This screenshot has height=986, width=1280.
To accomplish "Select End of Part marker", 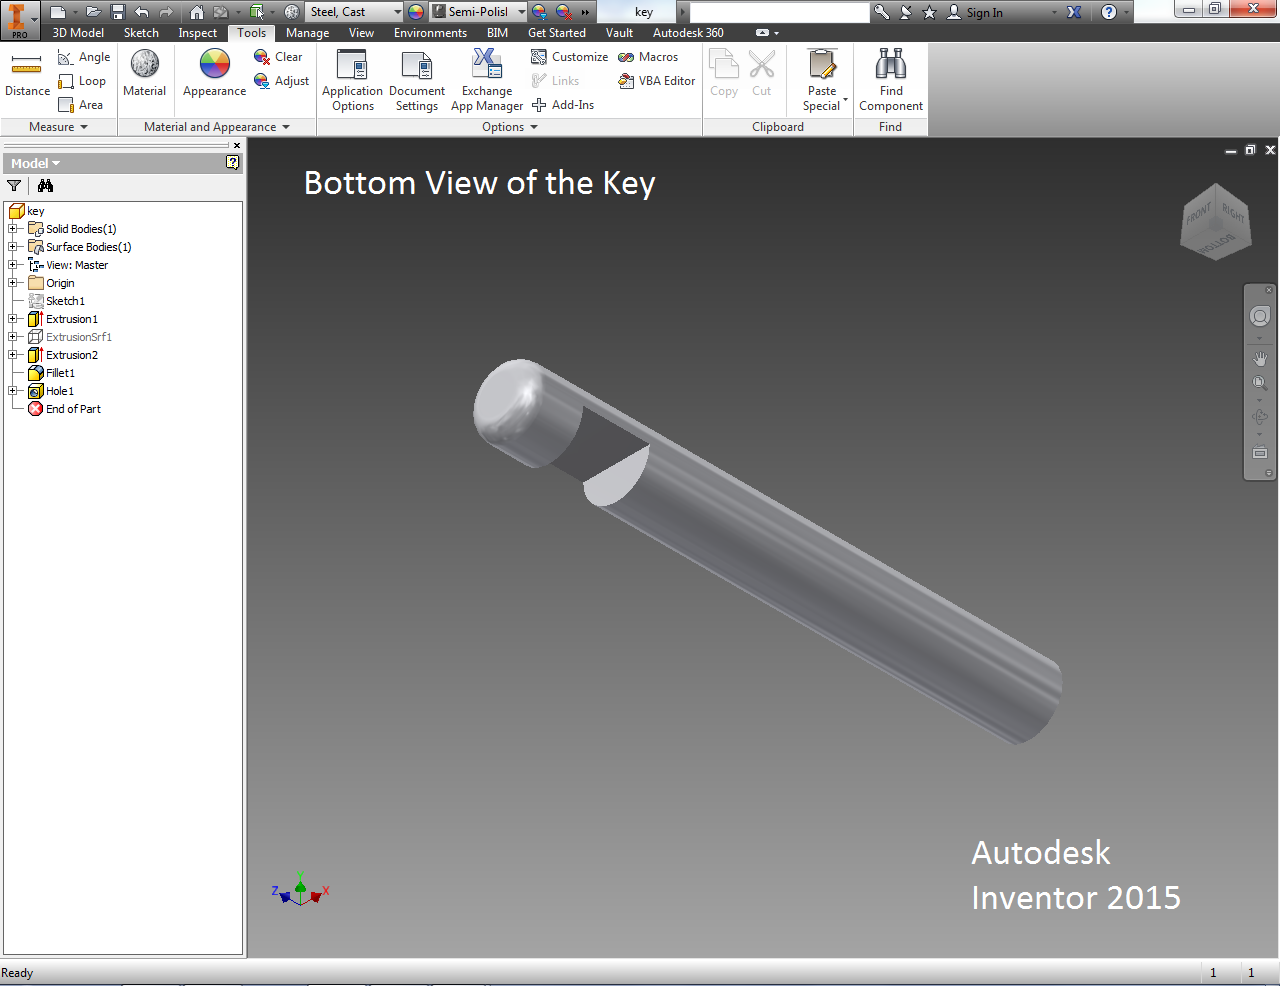I will (73, 409).
